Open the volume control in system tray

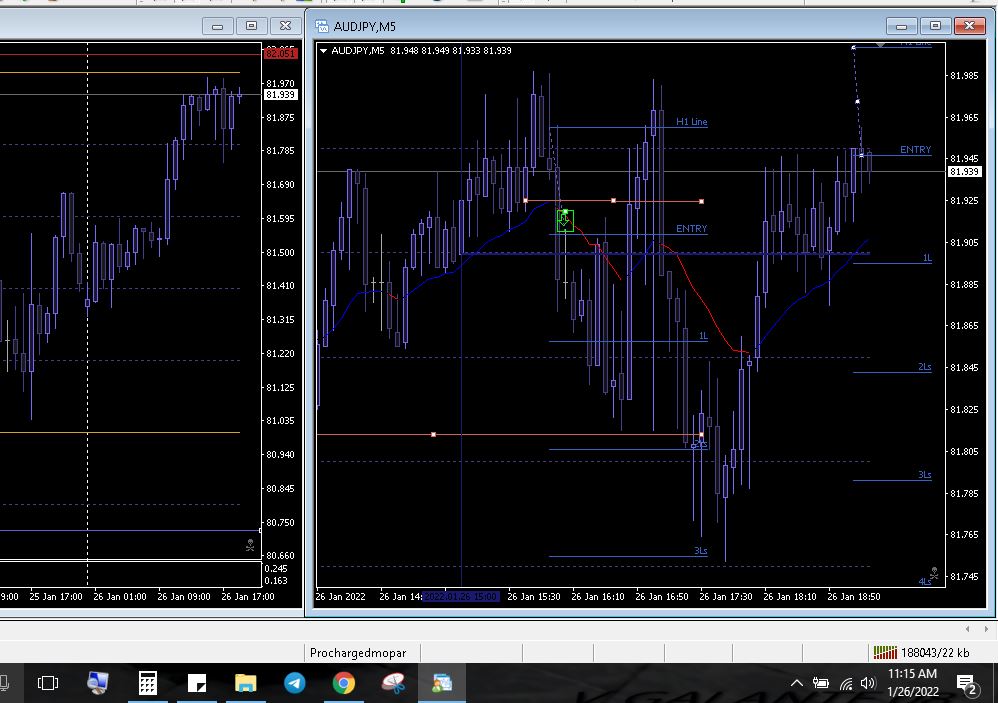[867, 683]
